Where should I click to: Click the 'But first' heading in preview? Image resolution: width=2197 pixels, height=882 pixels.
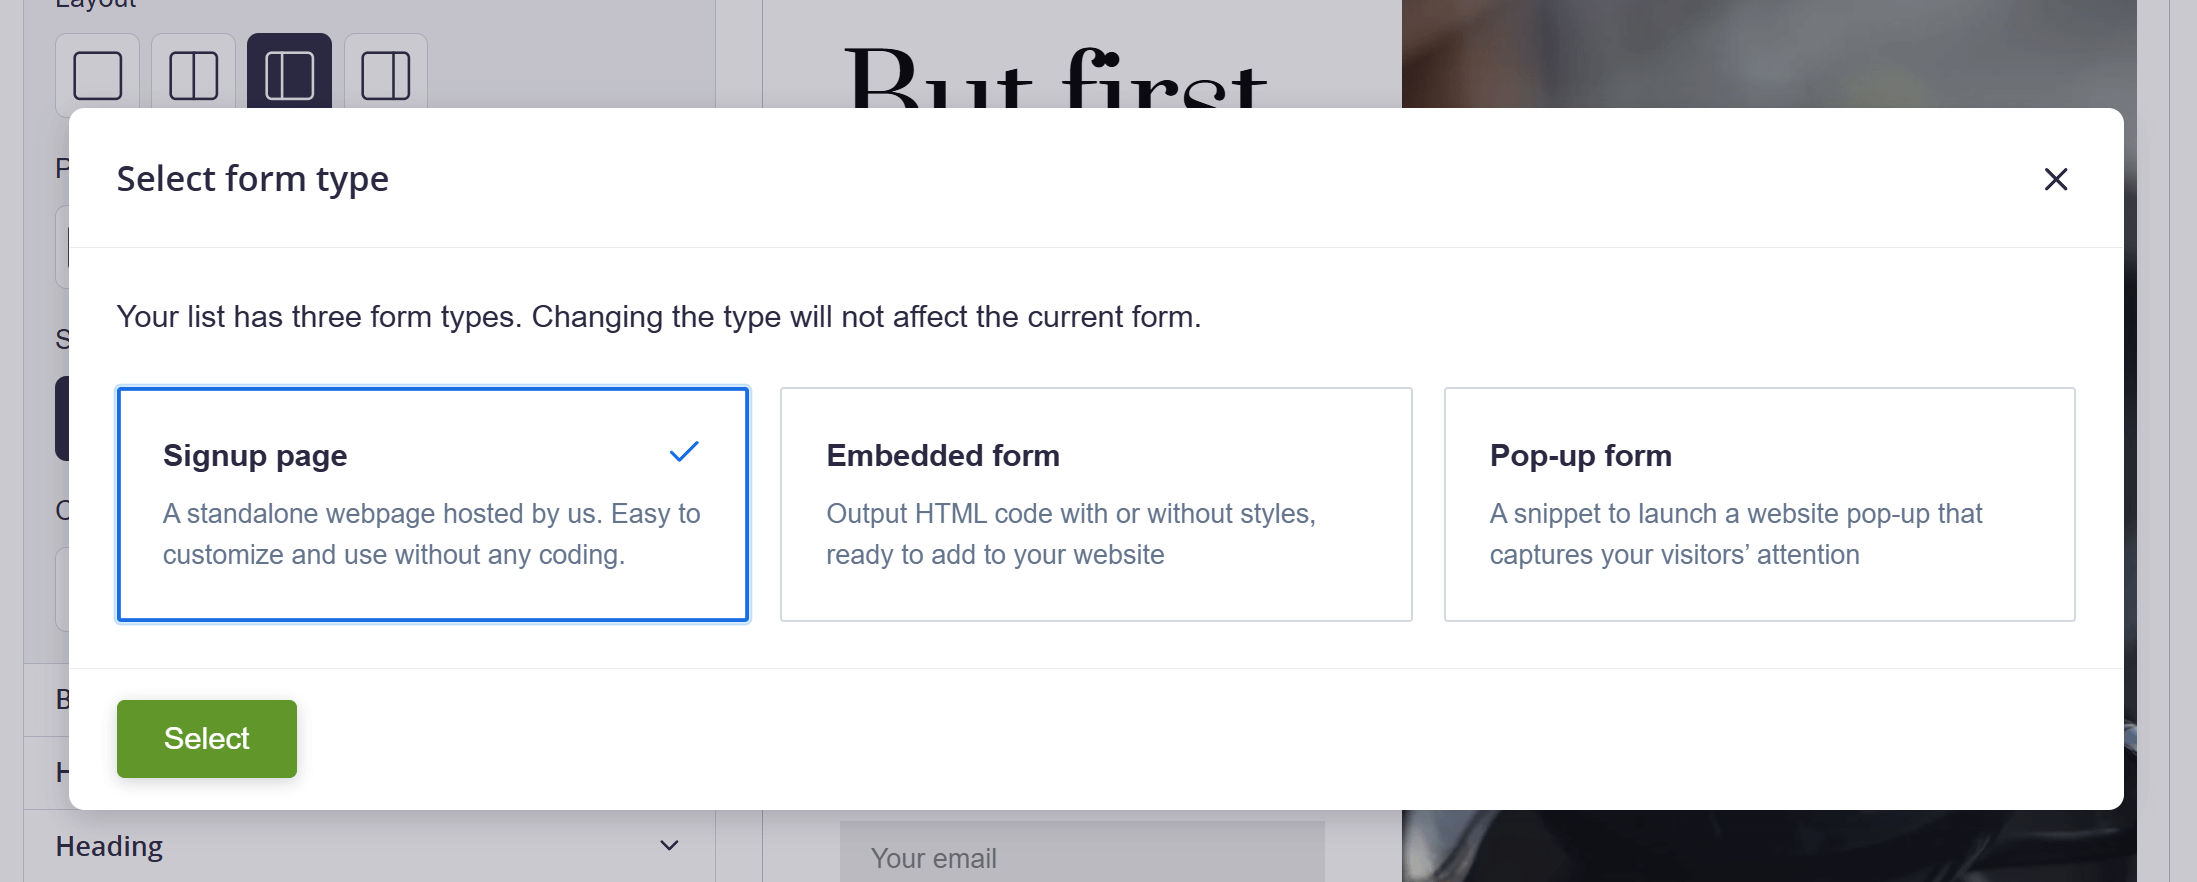tap(1056, 78)
